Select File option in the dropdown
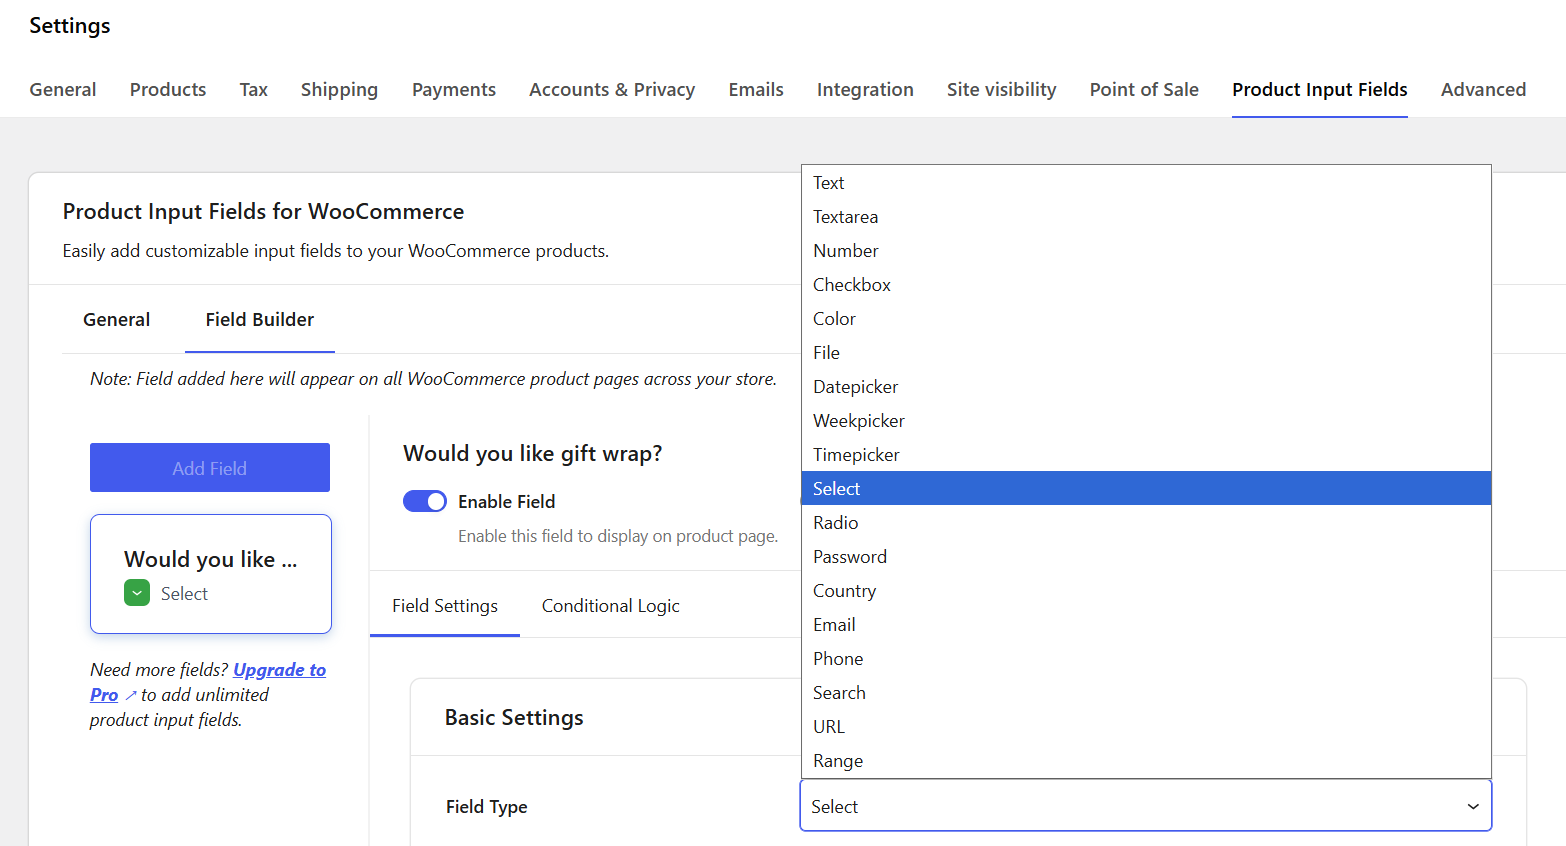The image size is (1566, 846). click(x=1146, y=353)
